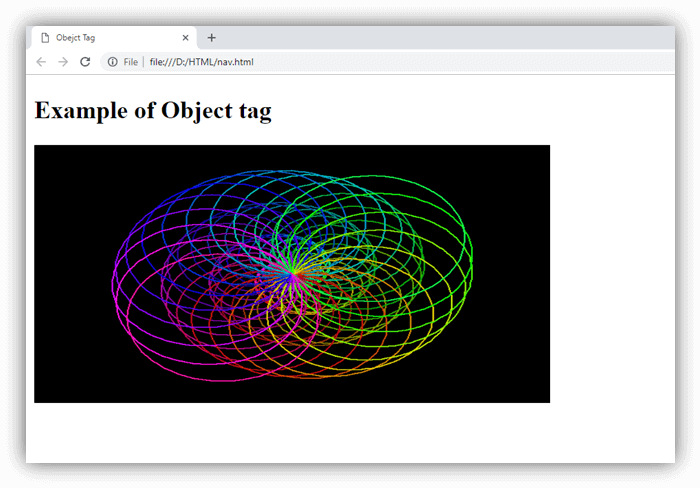View site information via the info icon
Image resolution: width=700 pixels, height=488 pixels.
(x=112, y=62)
